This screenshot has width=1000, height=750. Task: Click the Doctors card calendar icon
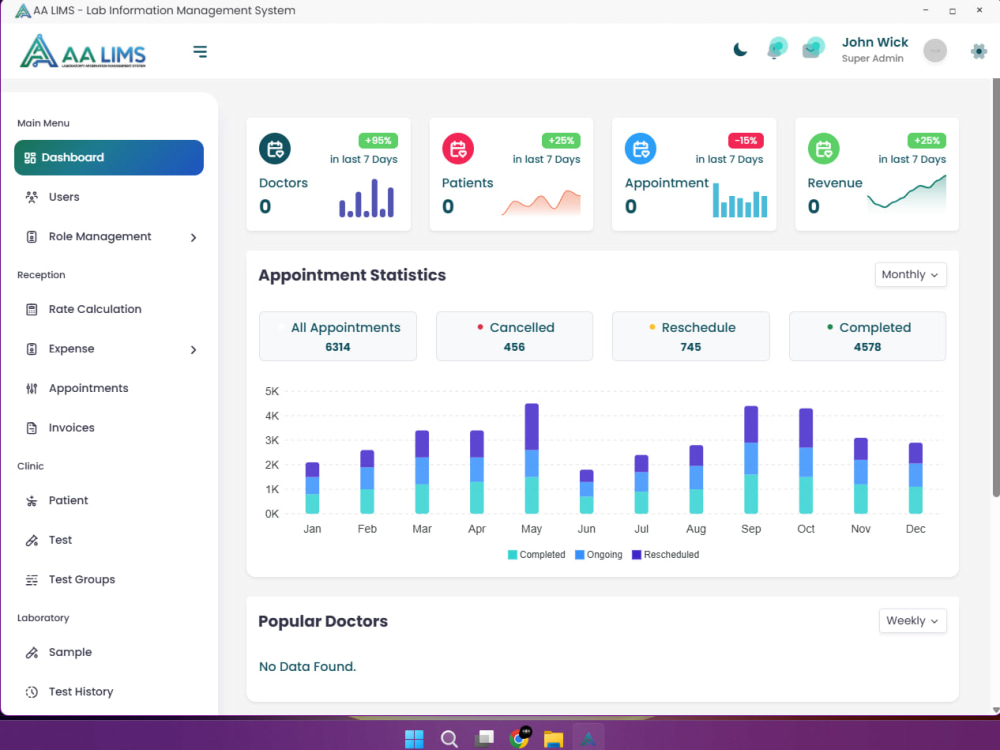275,149
